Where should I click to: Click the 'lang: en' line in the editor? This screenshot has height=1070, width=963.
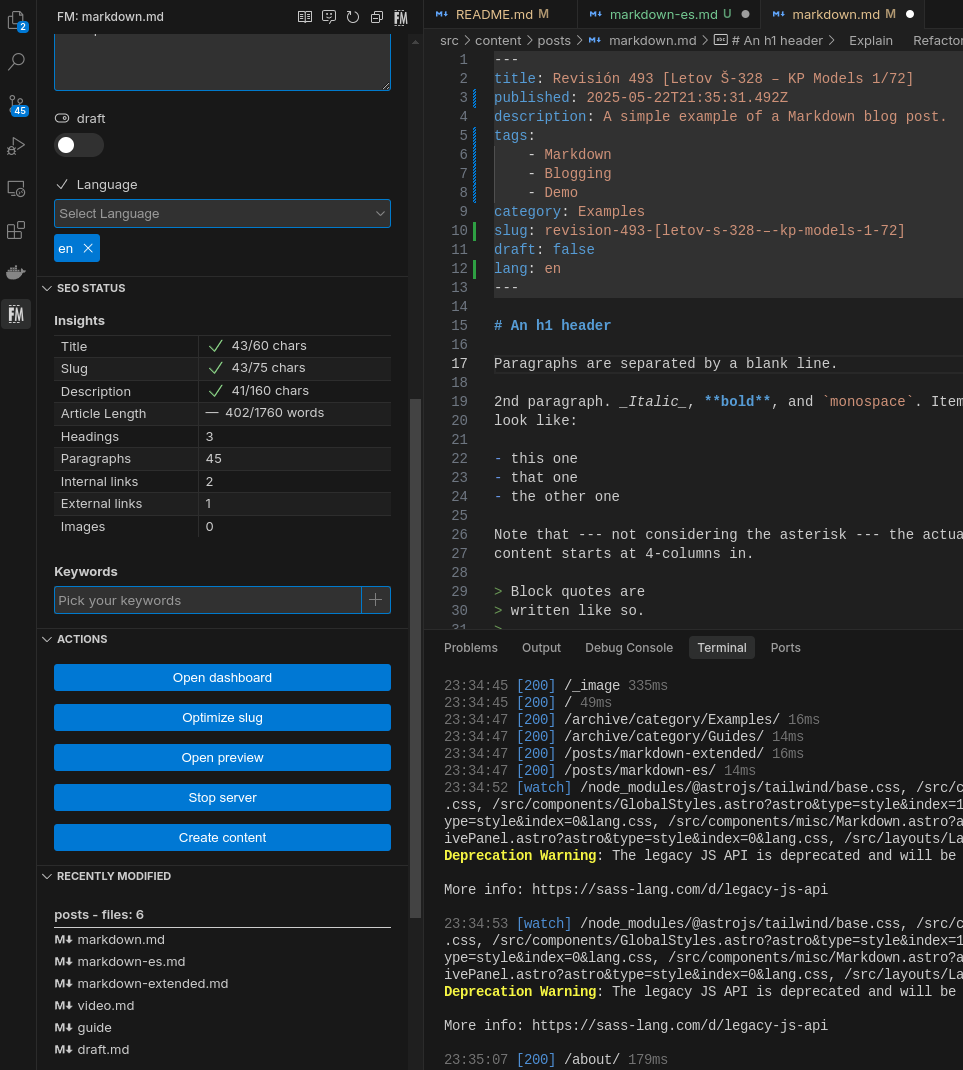tap(528, 269)
